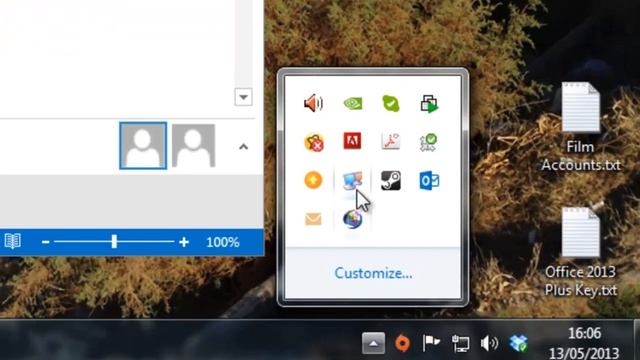Select the highlighted contact photo placeholder
This screenshot has height=360, width=640.
click(x=143, y=145)
